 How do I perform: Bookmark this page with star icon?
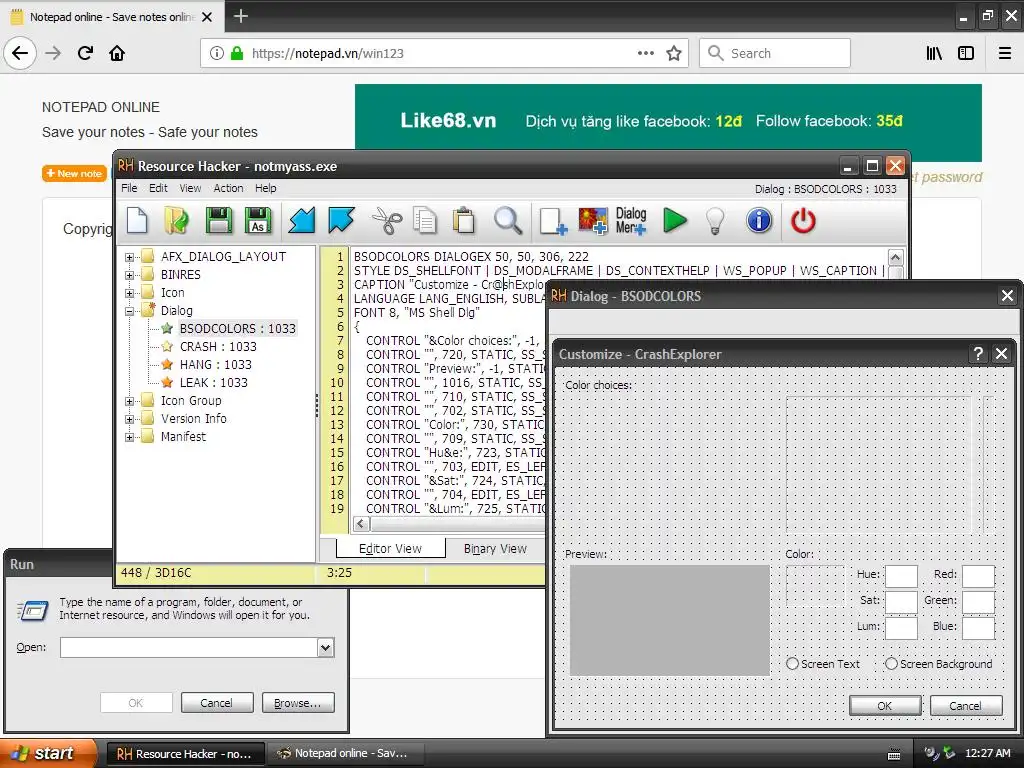coord(674,54)
